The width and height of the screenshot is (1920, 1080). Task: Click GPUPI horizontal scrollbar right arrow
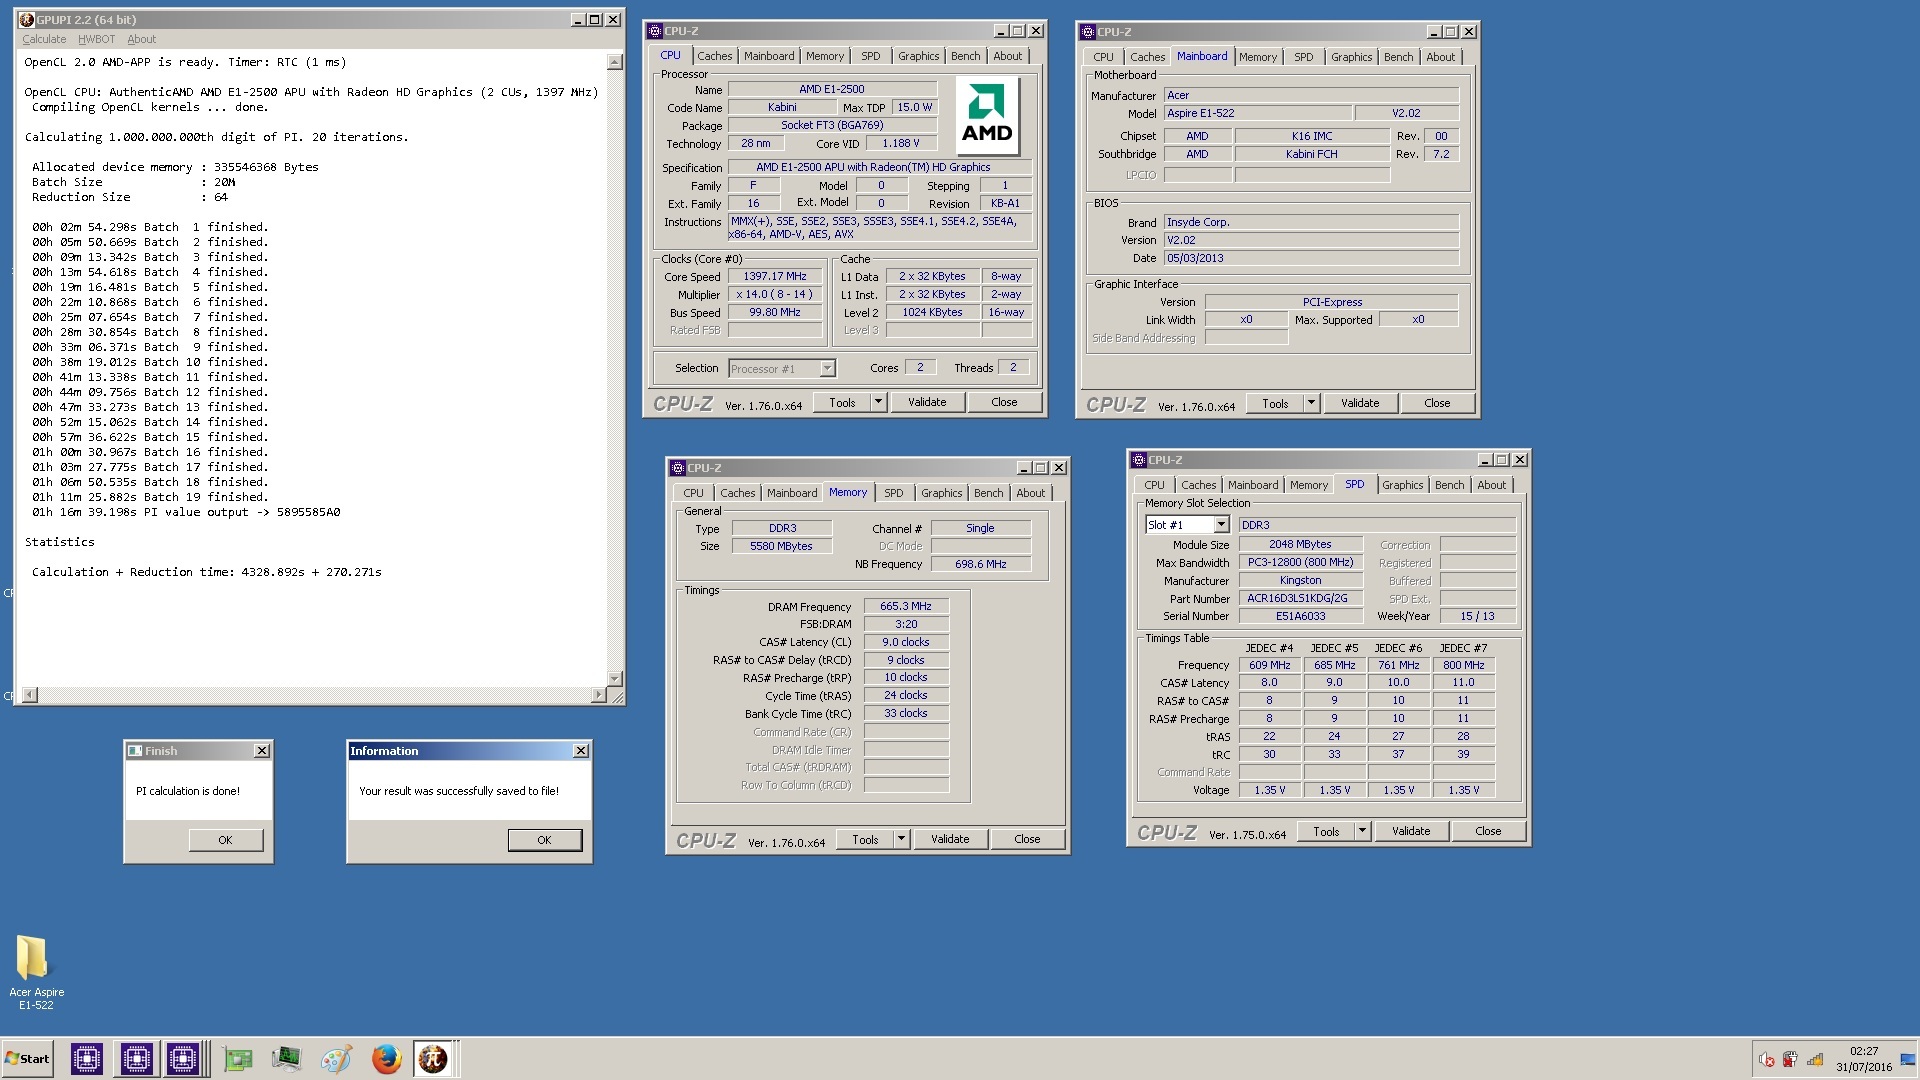599,695
